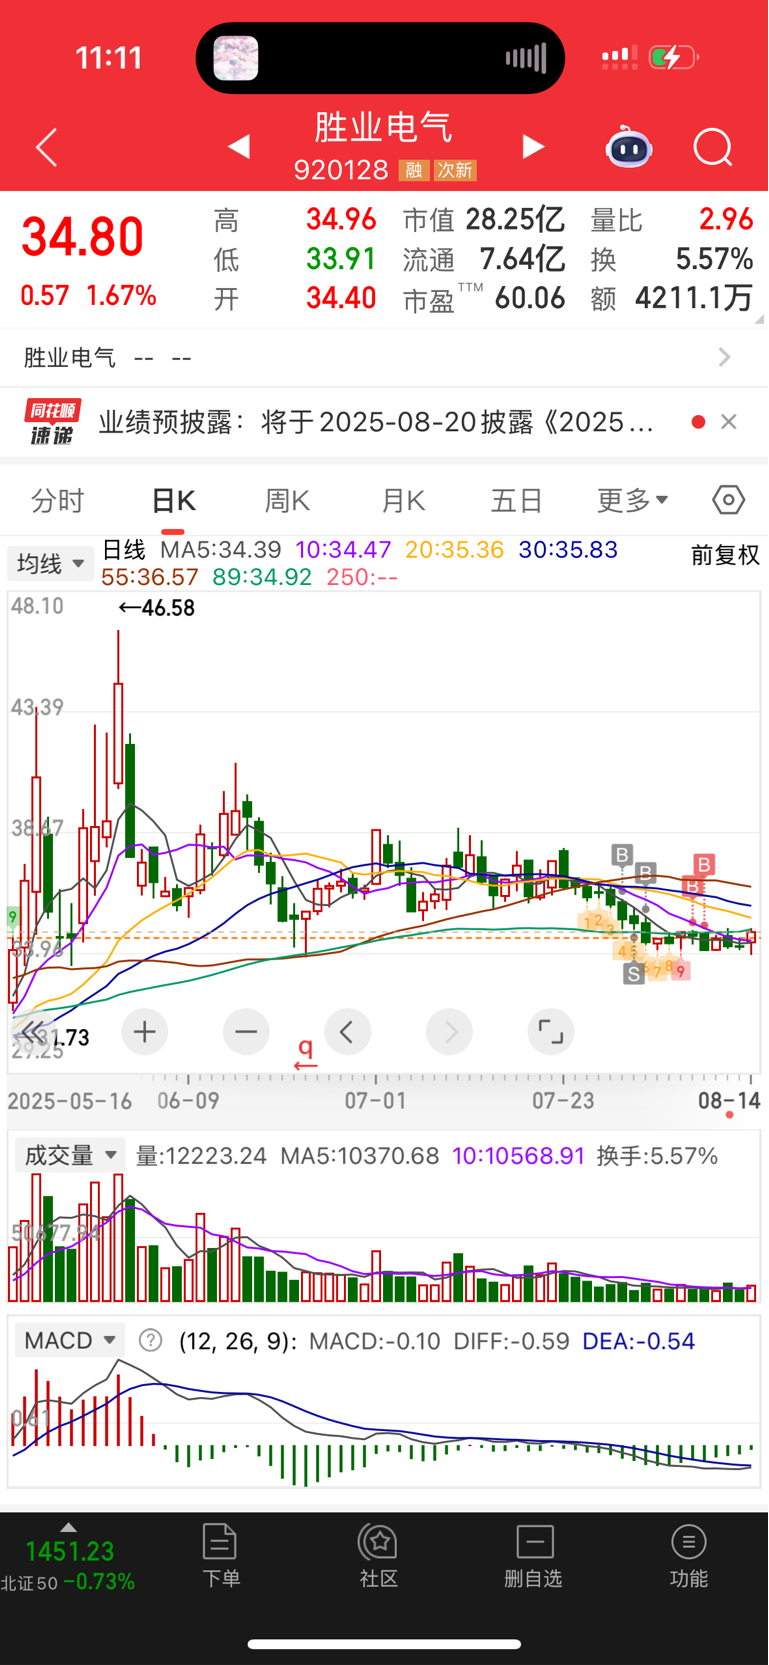Viewport: 769px width, 1665px height.
Task: Tap the 市值 28.25亿 value
Action: point(515,219)
